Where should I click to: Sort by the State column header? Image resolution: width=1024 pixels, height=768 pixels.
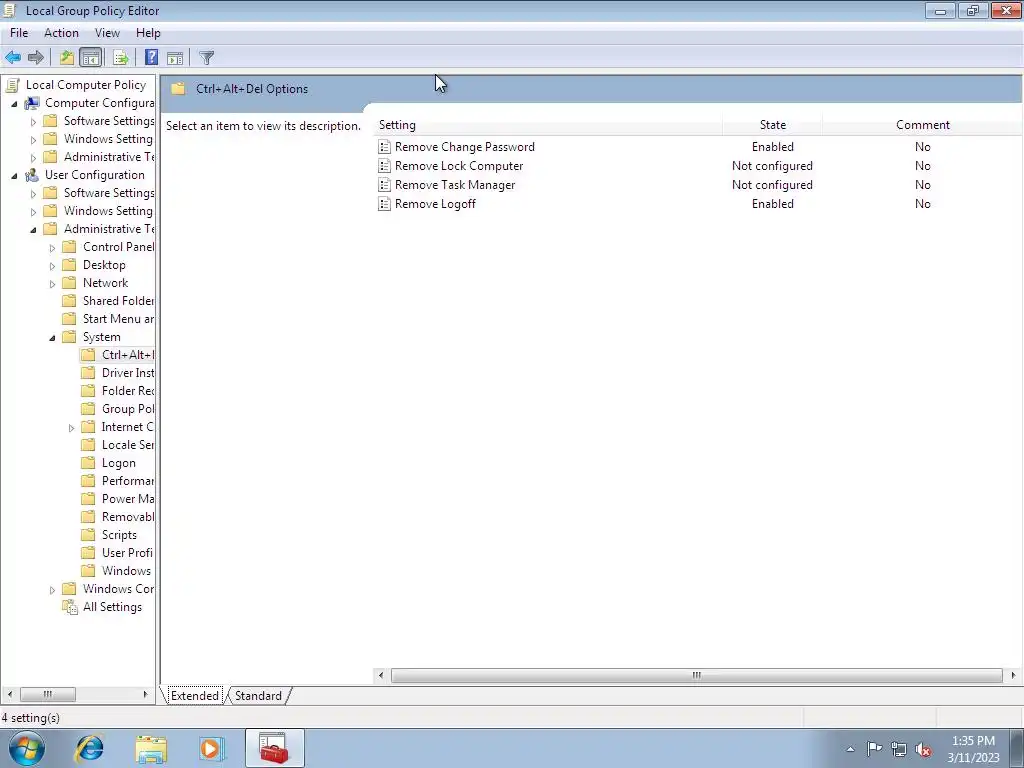(773, 125)
